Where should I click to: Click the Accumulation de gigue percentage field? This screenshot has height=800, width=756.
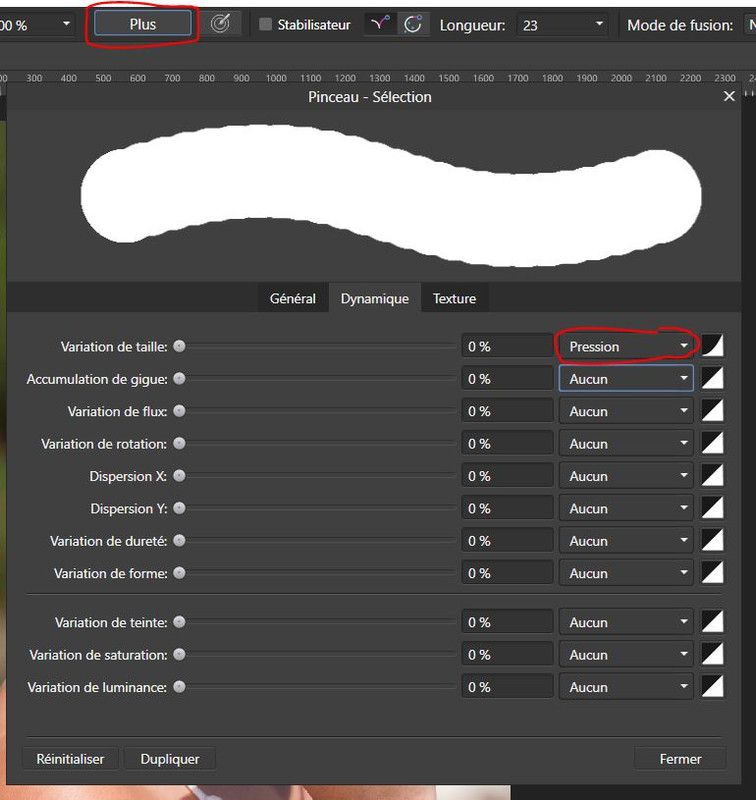(x=507, y=379)
